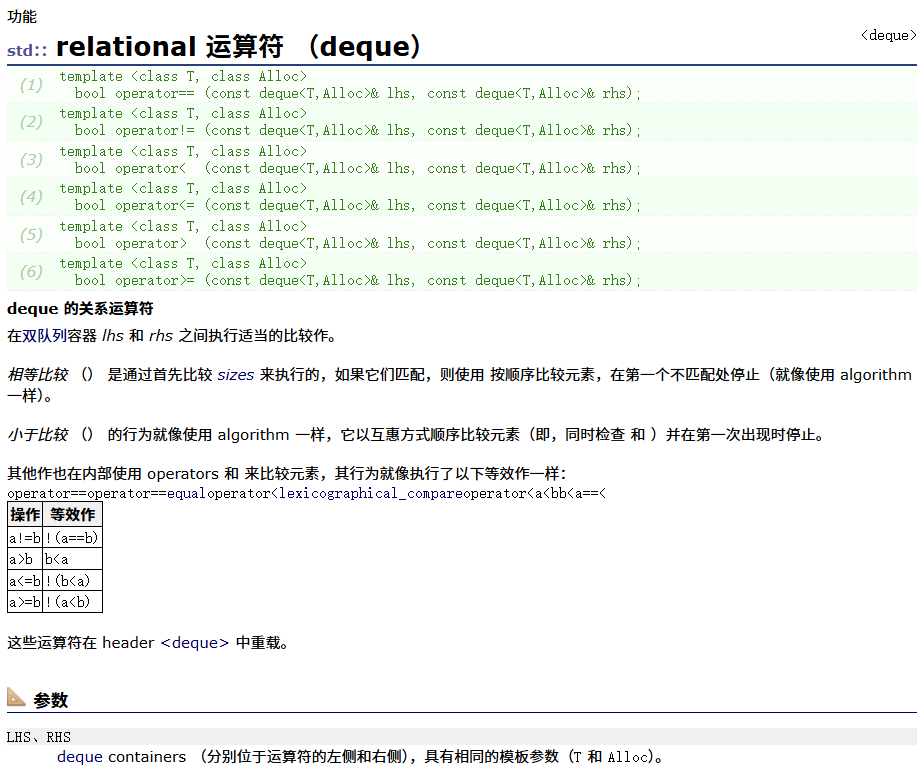Click table cell a!=b
Viewport: 917px width, 773px height.
click(x=25, y=537)
